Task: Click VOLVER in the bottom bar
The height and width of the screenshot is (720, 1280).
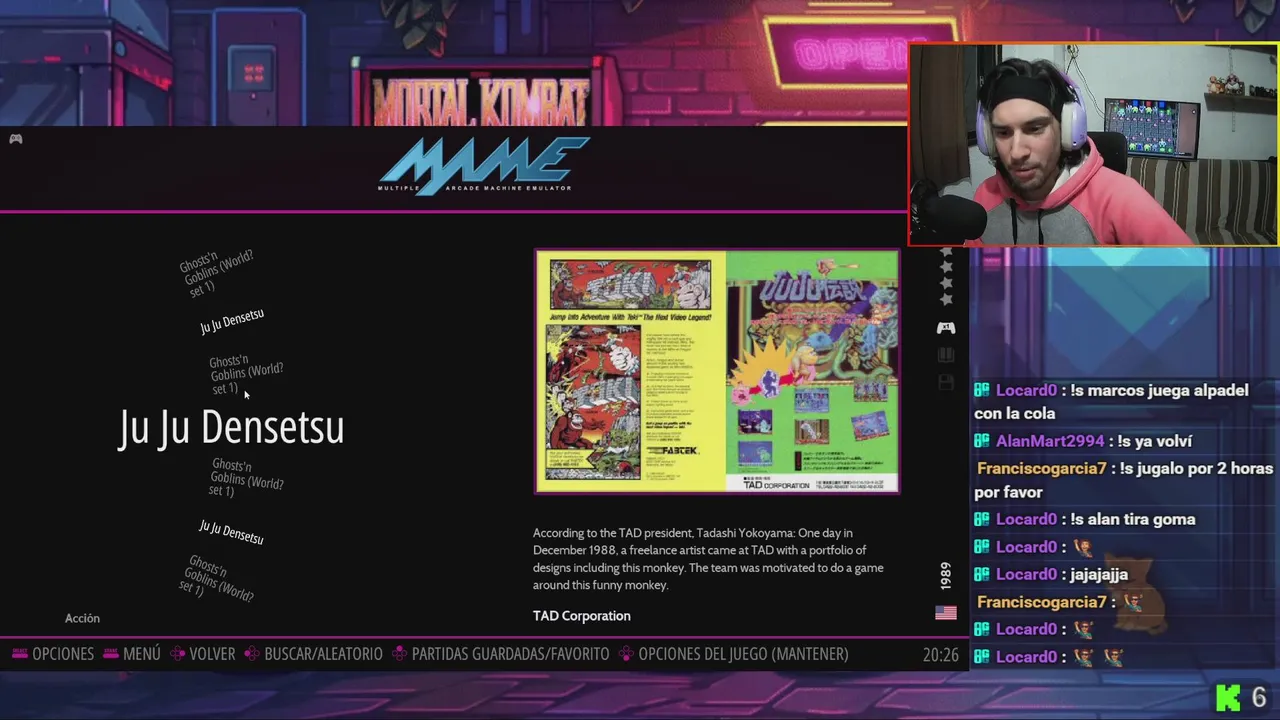Action: click(212, 654)
